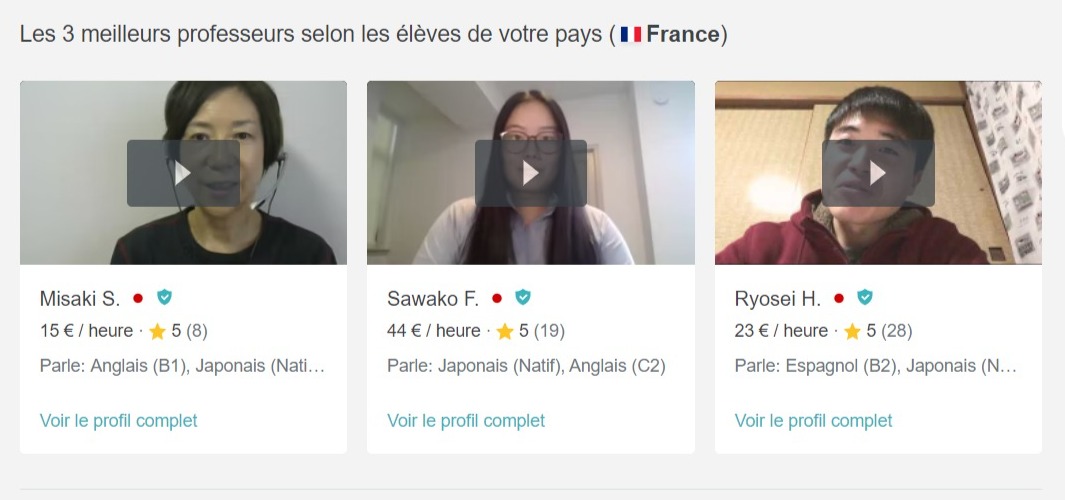Click verified shield badge beside Misaki S.
This screenshot has width=1065, height=500.
(164, 298)
